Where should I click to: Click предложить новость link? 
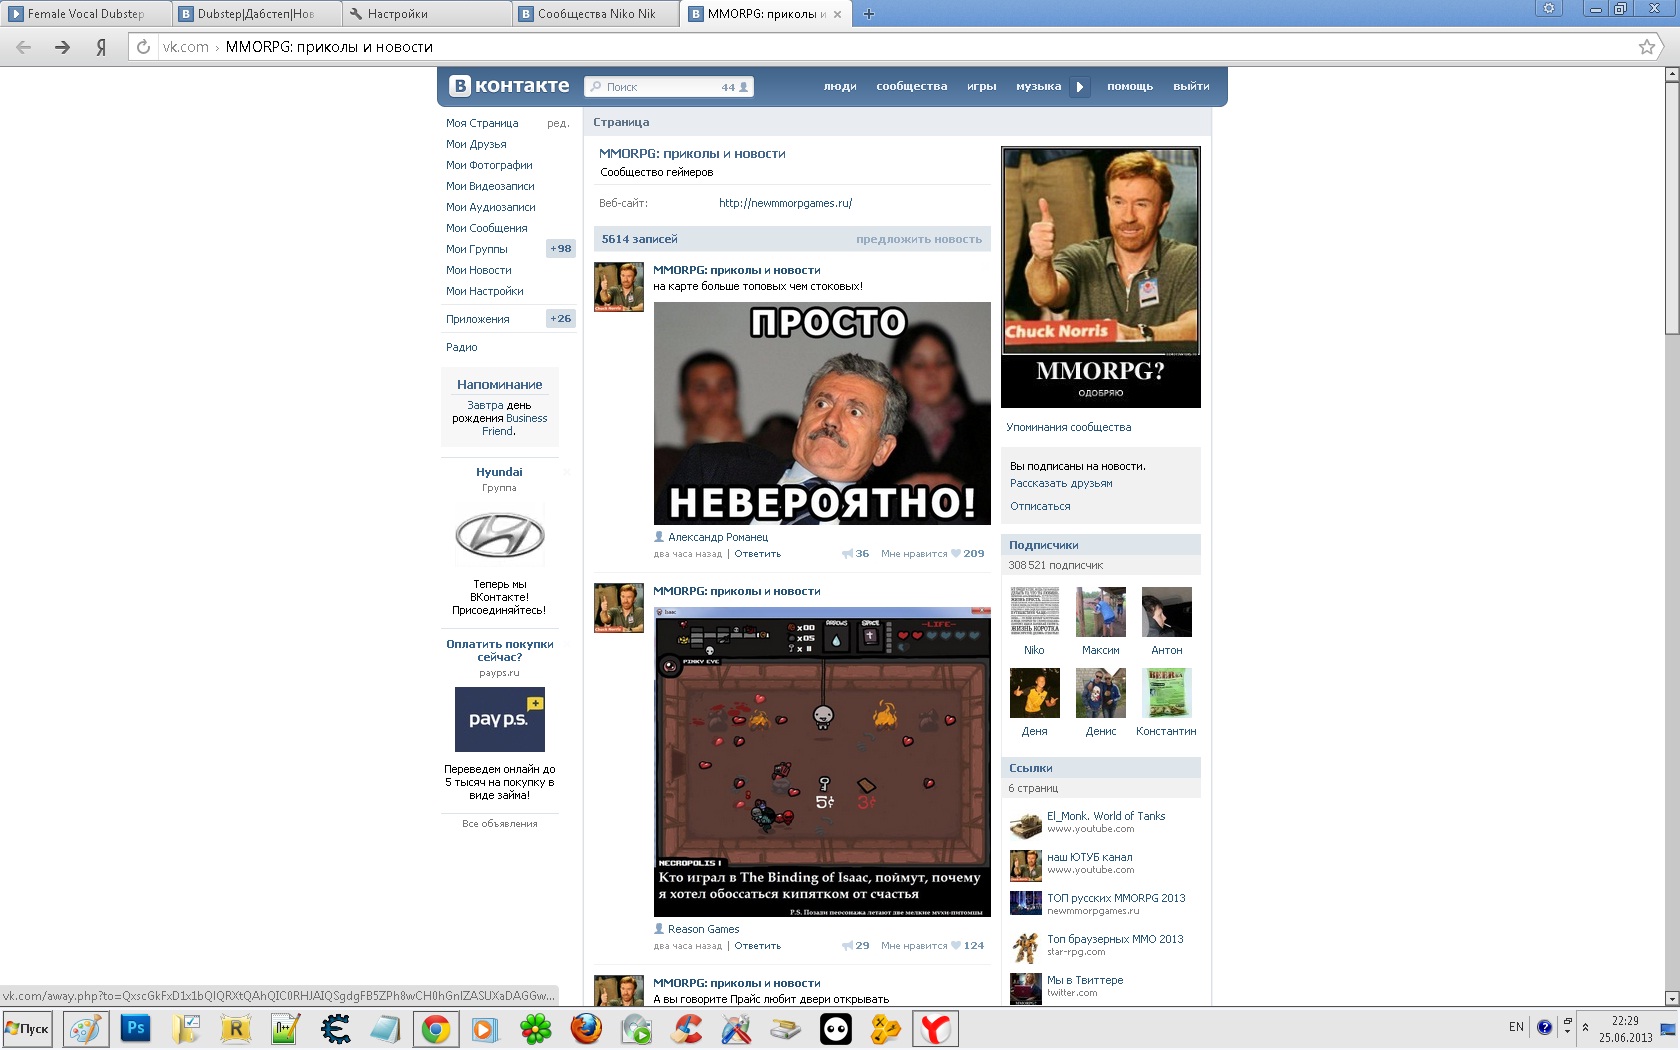click(x=918, y=240)
